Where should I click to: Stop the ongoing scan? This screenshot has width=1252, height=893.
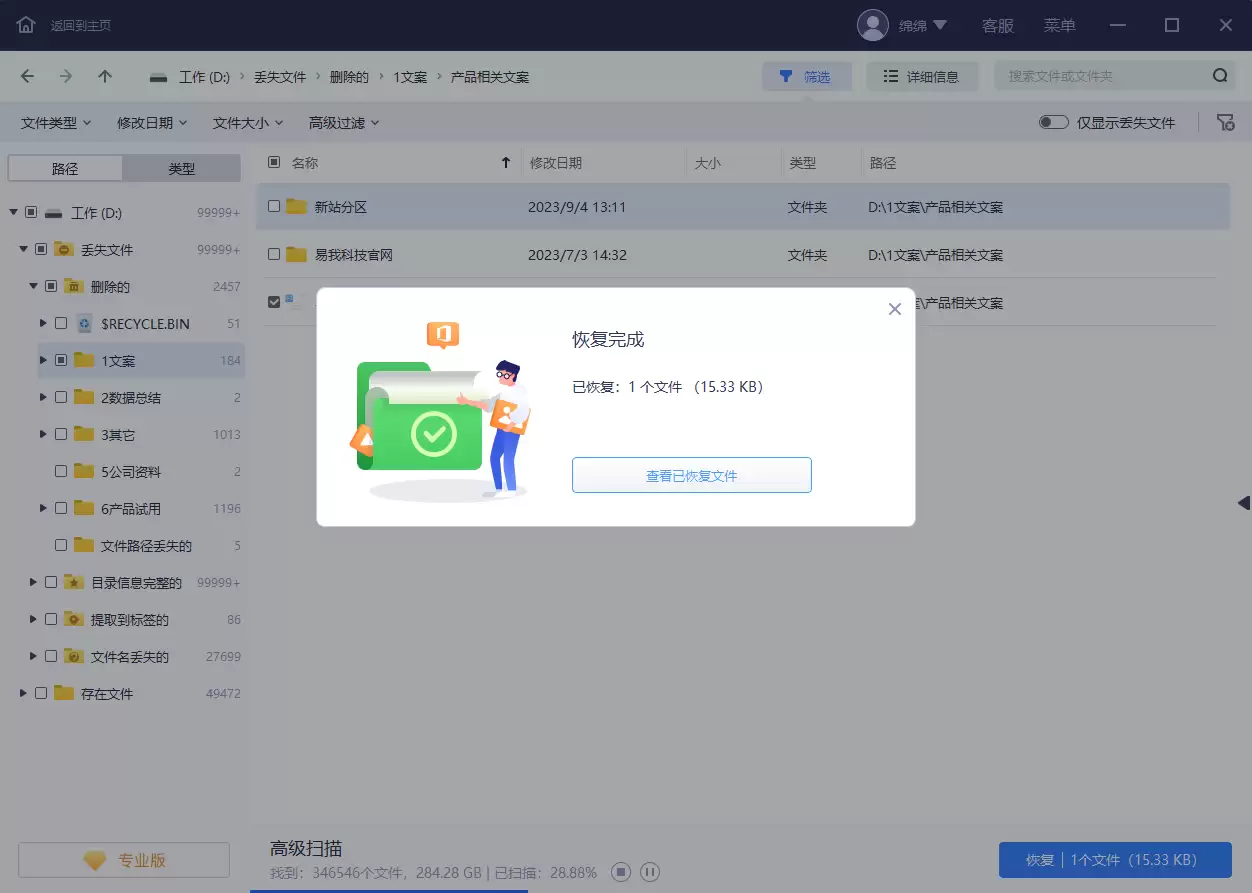click(620, 872)
